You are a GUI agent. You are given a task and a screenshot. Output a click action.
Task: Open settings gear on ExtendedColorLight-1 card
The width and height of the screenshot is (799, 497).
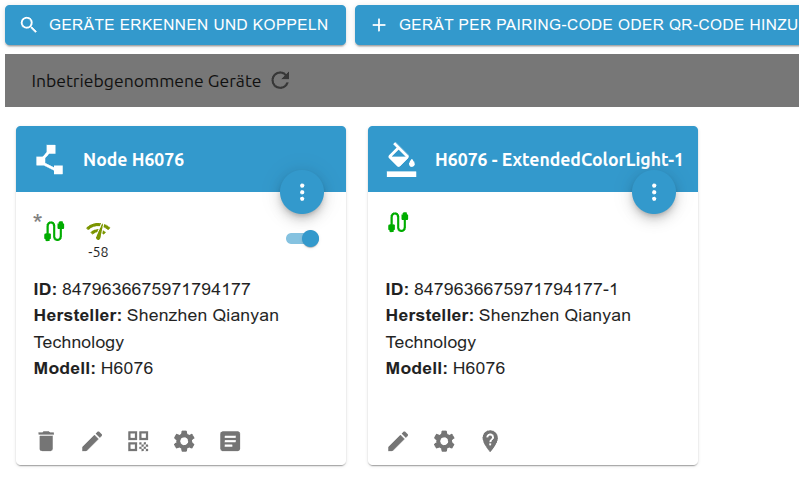click(444, 441)
